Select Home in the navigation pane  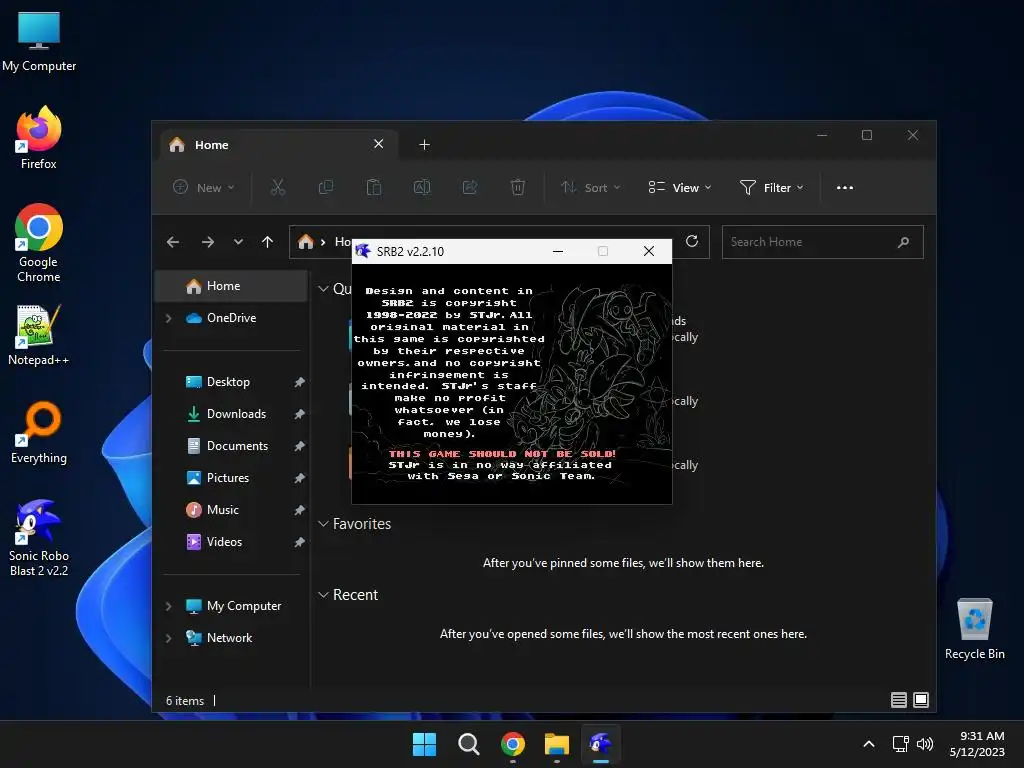[231, 286]
